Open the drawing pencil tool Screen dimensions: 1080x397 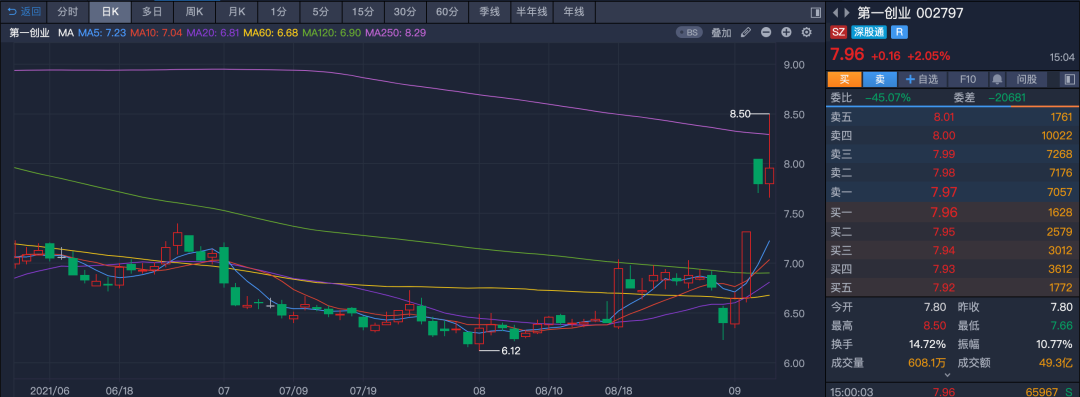[745, 32]
